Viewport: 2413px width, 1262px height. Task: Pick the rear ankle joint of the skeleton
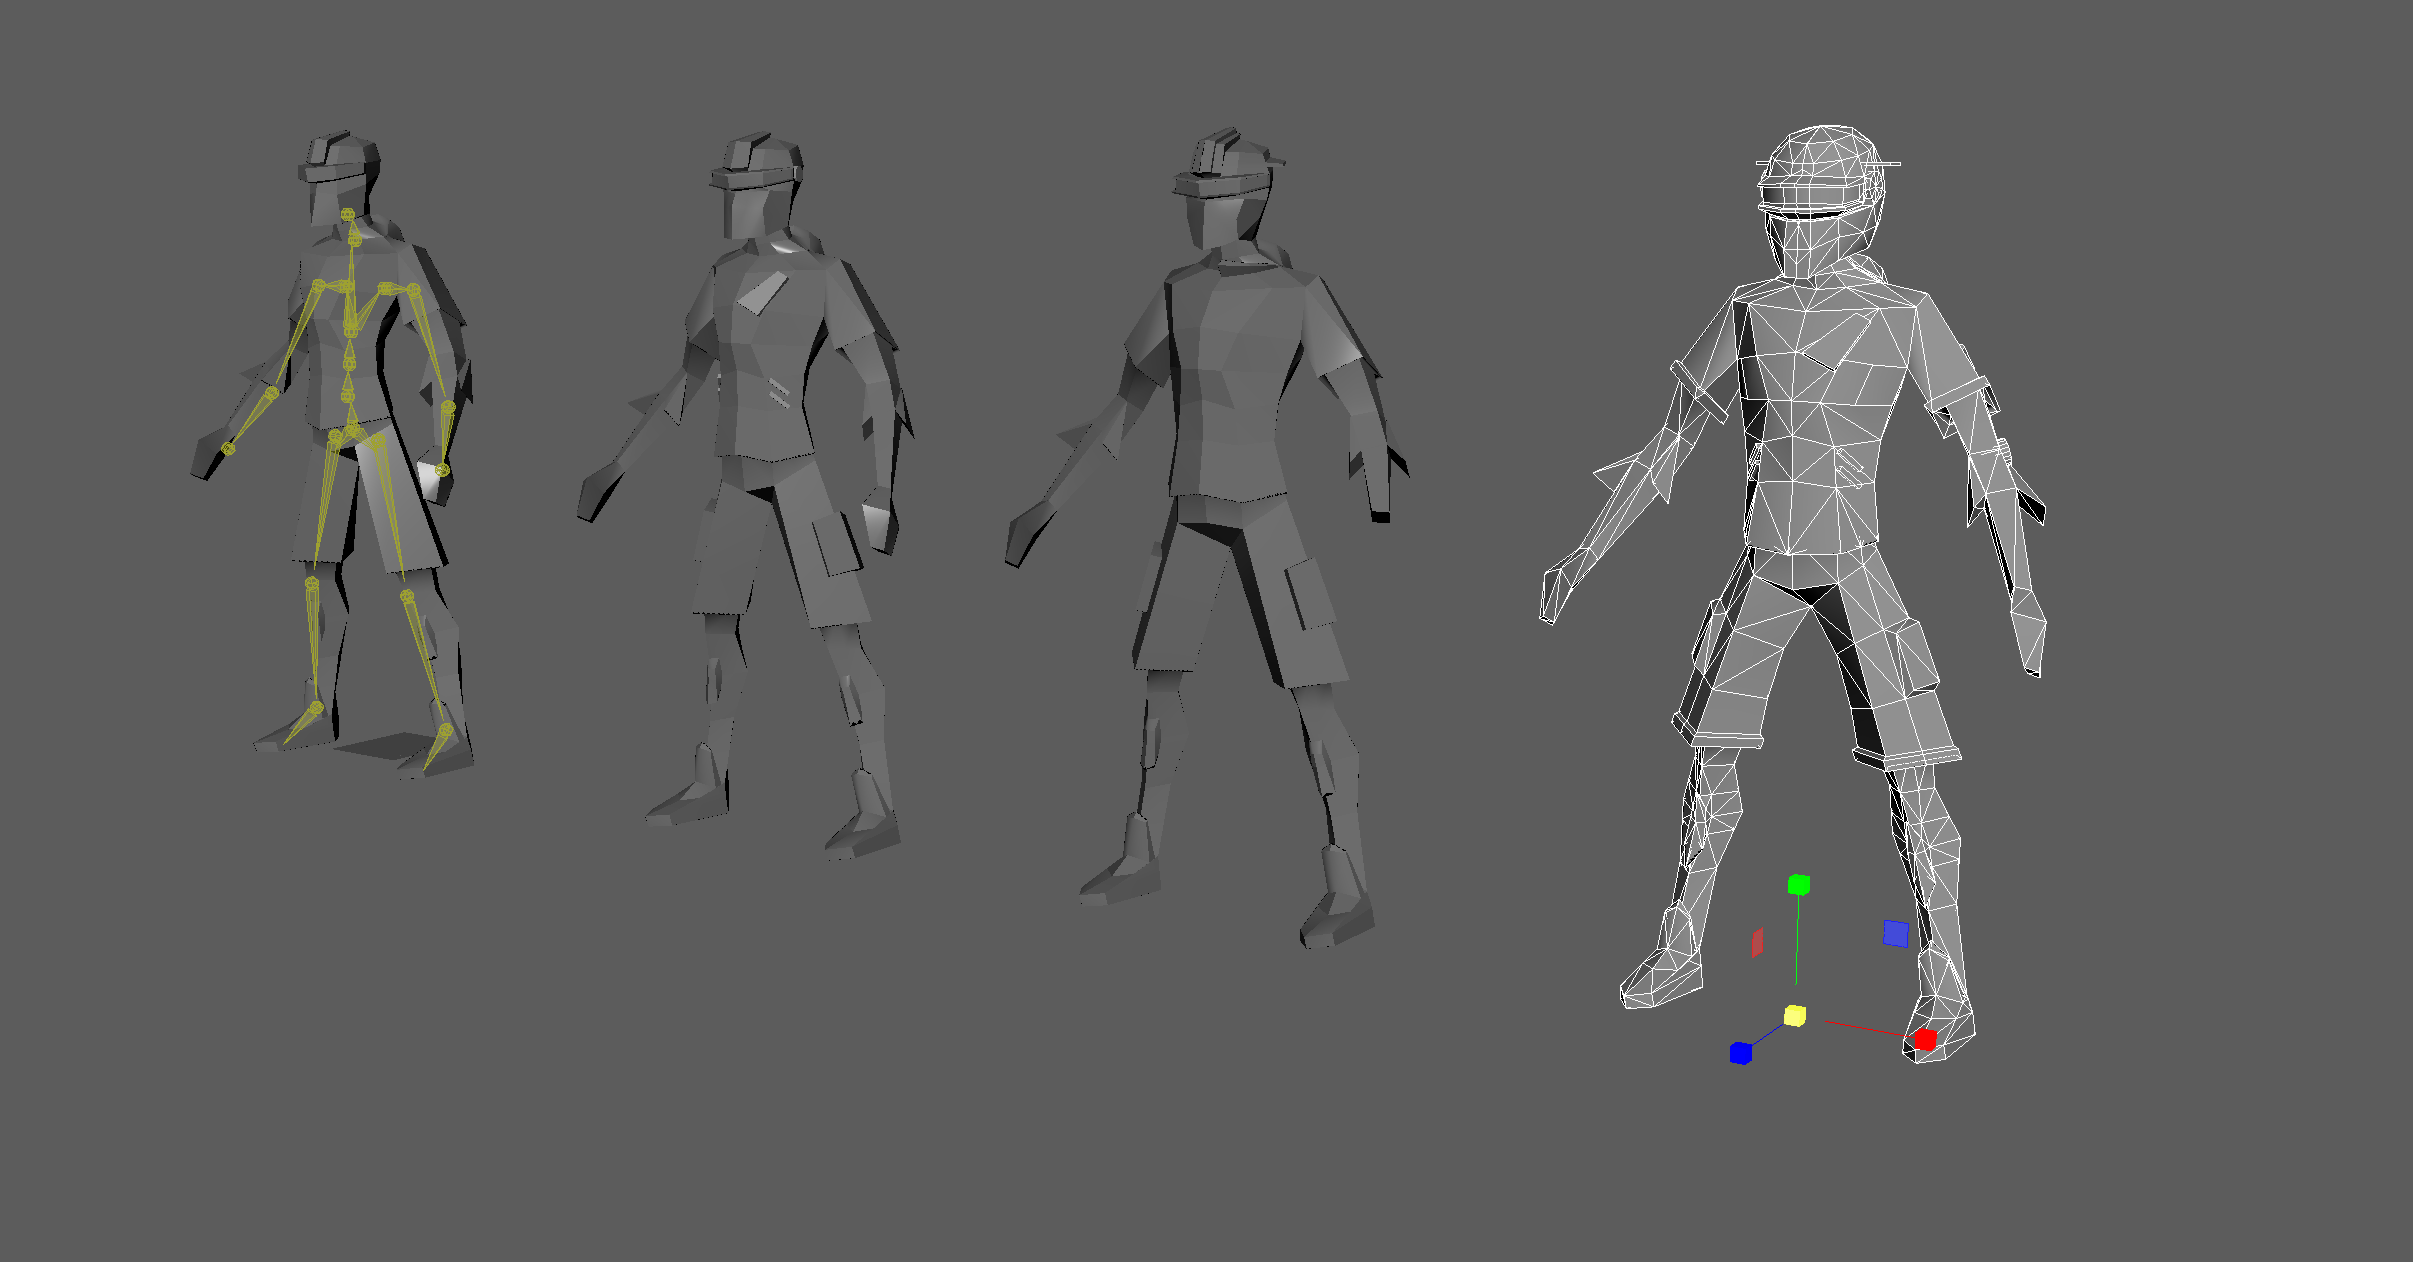316,708
